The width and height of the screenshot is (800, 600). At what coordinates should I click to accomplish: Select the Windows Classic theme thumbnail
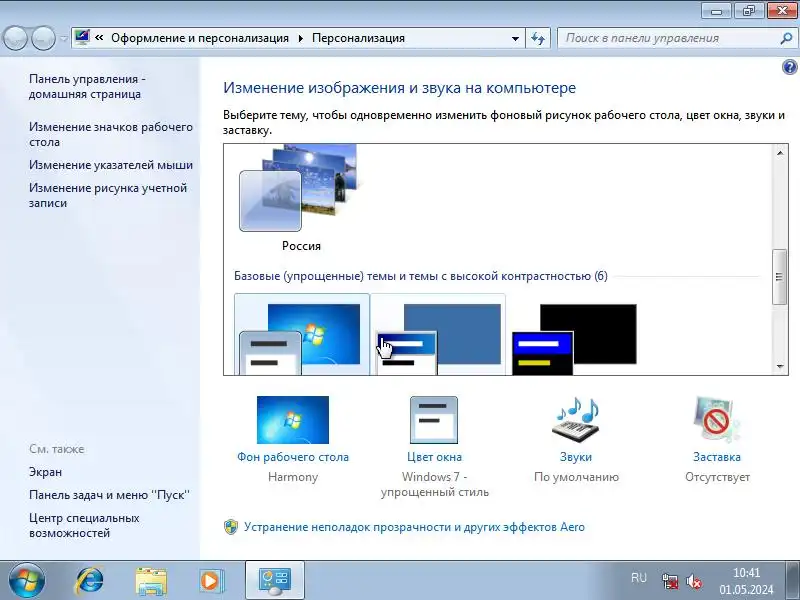(x=438, y=335)
